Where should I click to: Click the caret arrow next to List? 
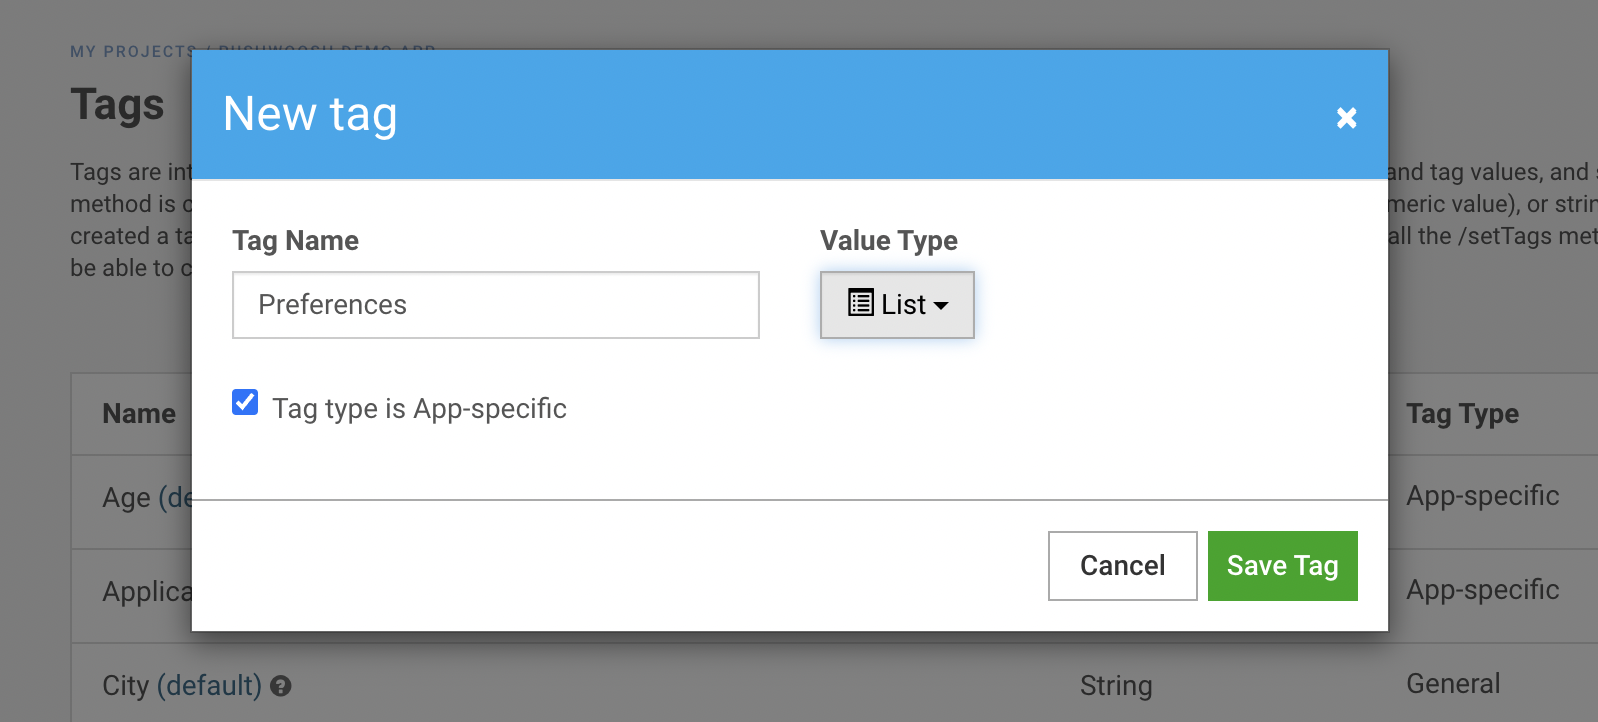pos(941,306)
